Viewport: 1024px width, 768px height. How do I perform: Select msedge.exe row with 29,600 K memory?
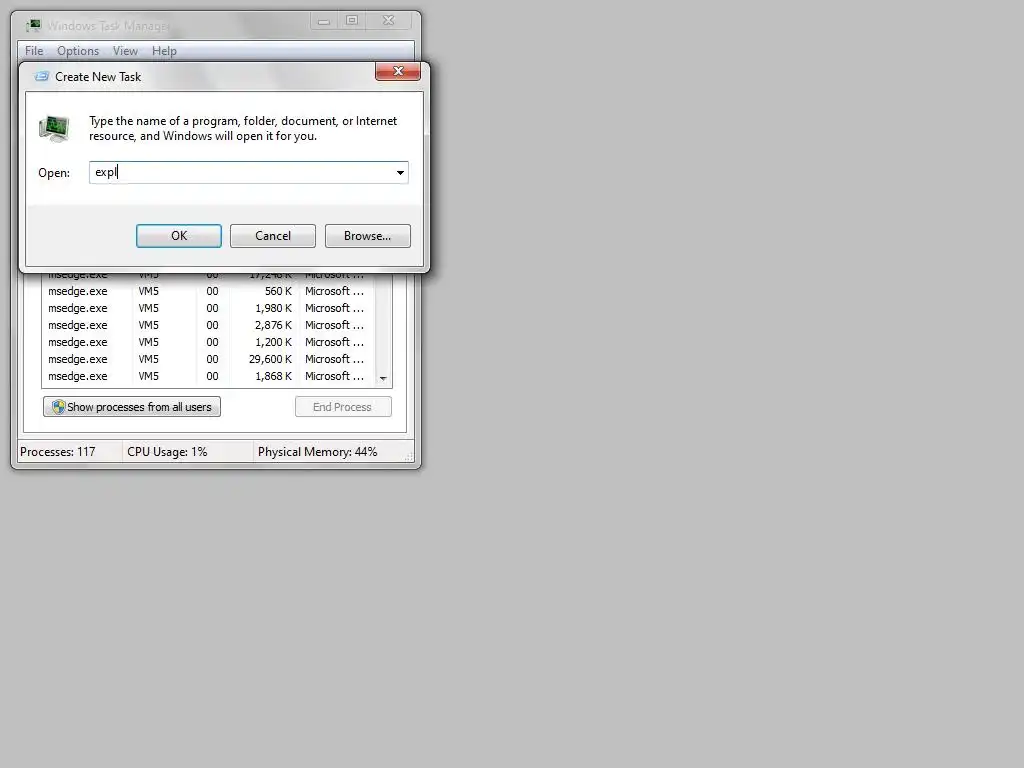[209, 359]
